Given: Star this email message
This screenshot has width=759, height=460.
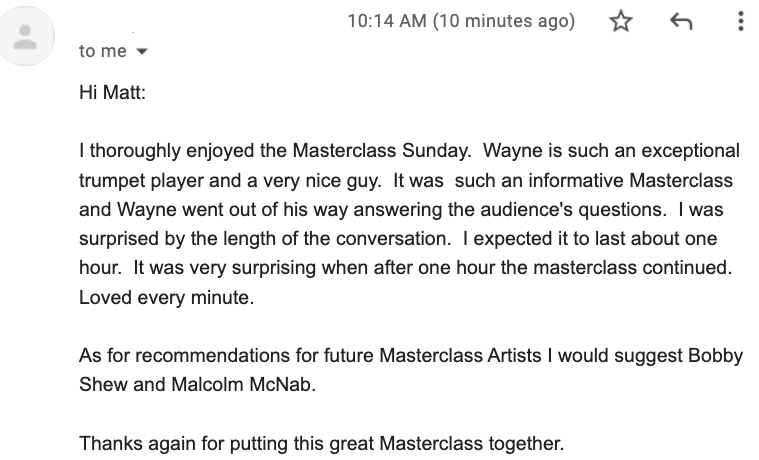Looking at the screenshot, I should click(622, 22).
